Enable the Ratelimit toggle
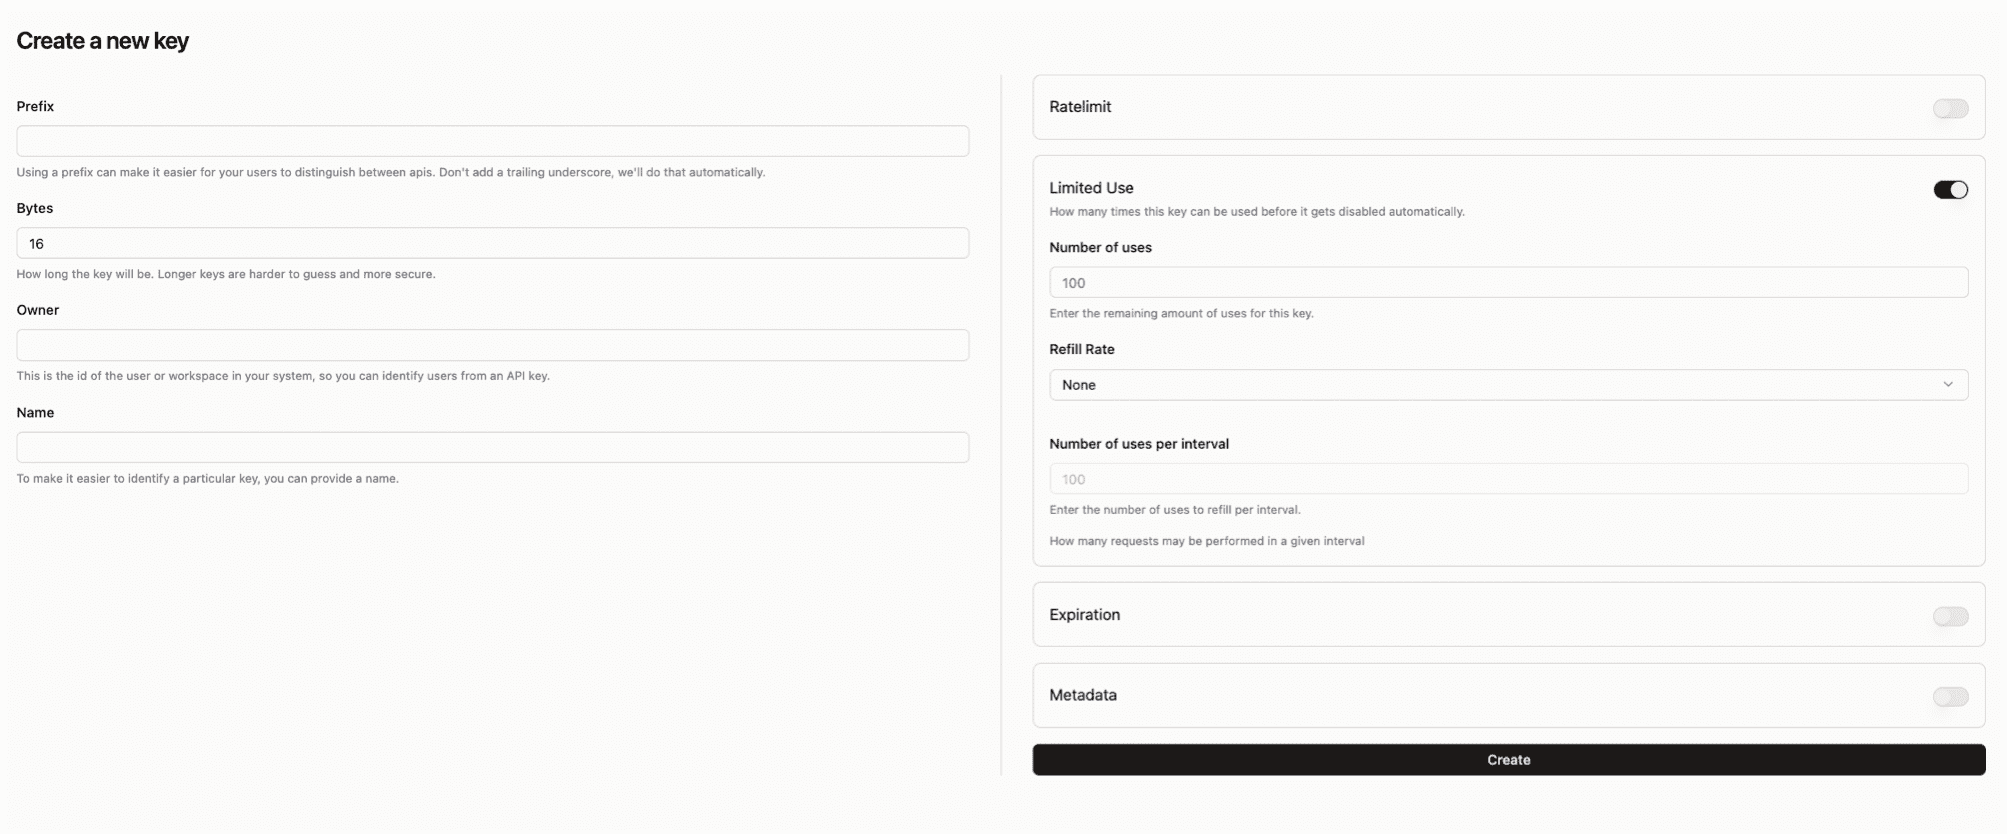2008x835 pixels. pos(1950,107)
